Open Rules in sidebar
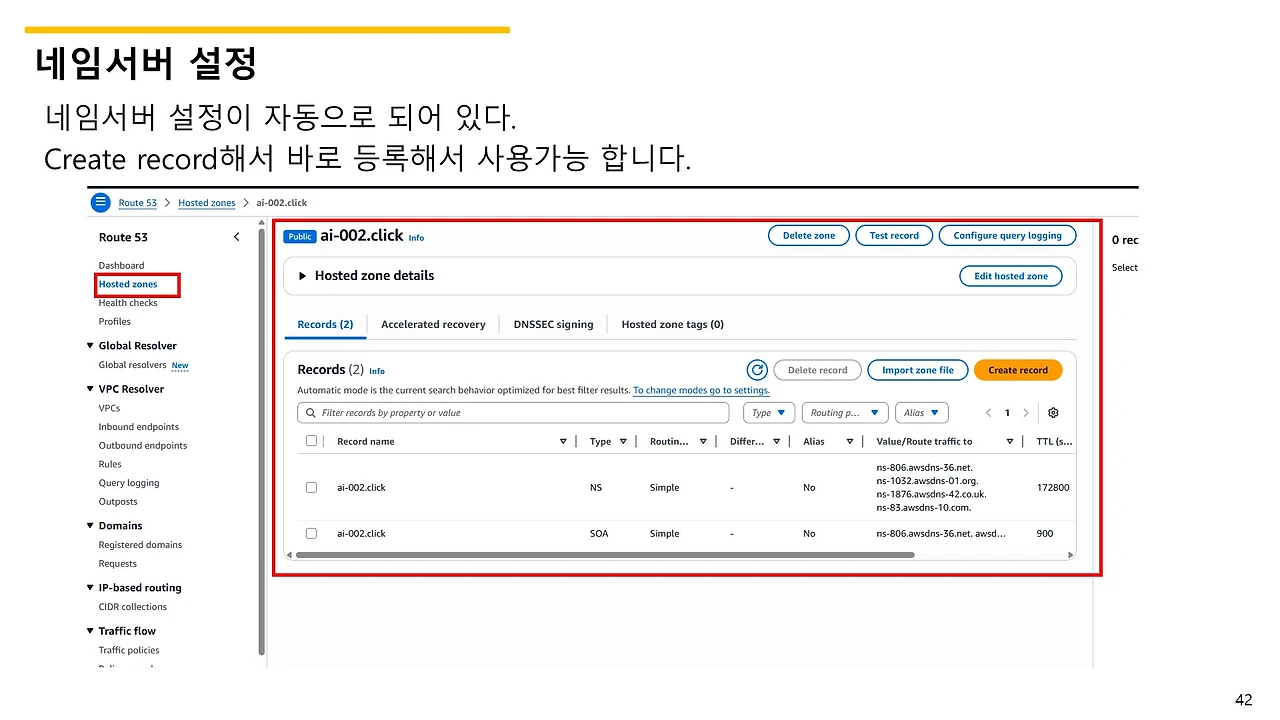The image size is (1280, 720). (x=110, y=465)
